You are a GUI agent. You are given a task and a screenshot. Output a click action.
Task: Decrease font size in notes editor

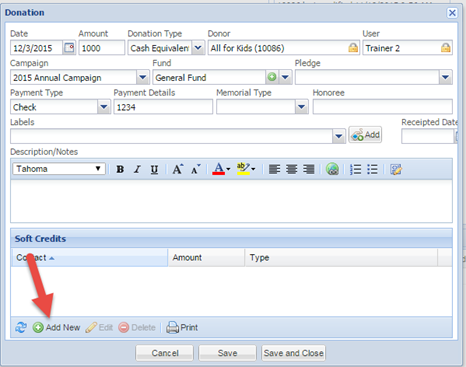click(196, 169)
